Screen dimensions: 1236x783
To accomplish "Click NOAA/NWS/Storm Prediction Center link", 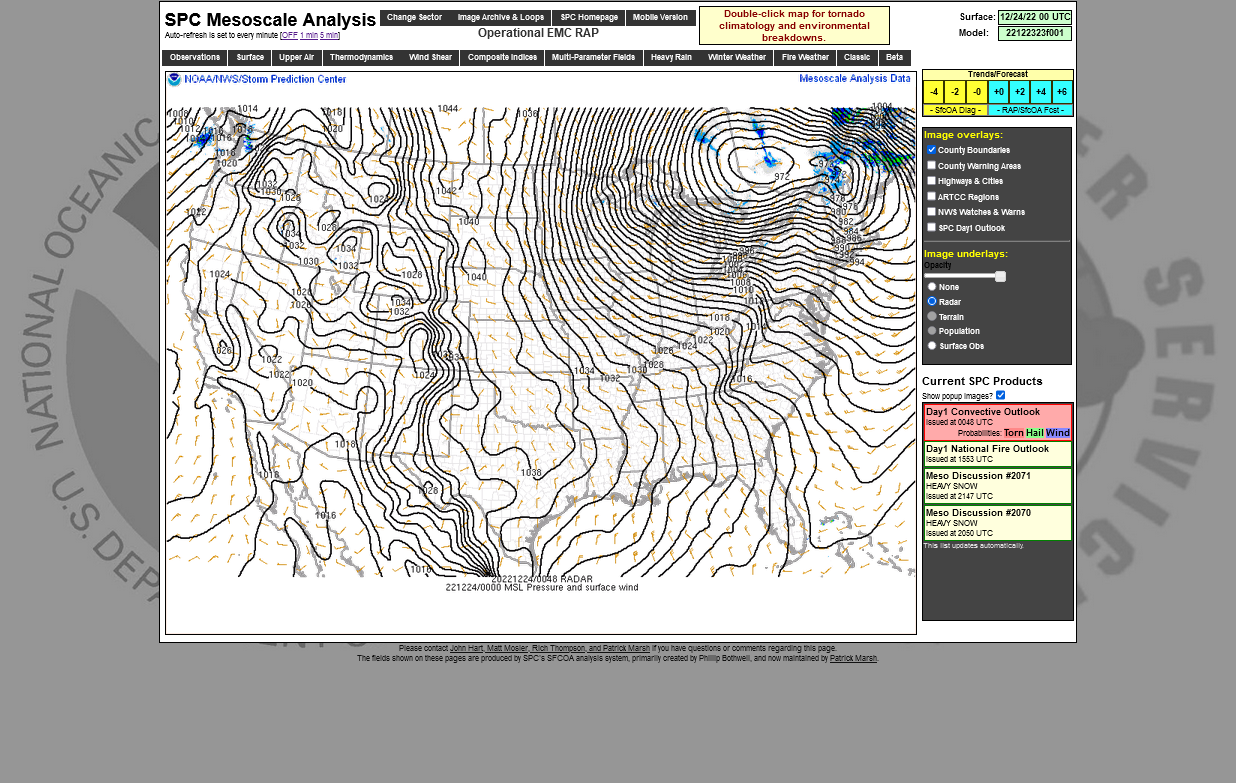I will 265,79.
